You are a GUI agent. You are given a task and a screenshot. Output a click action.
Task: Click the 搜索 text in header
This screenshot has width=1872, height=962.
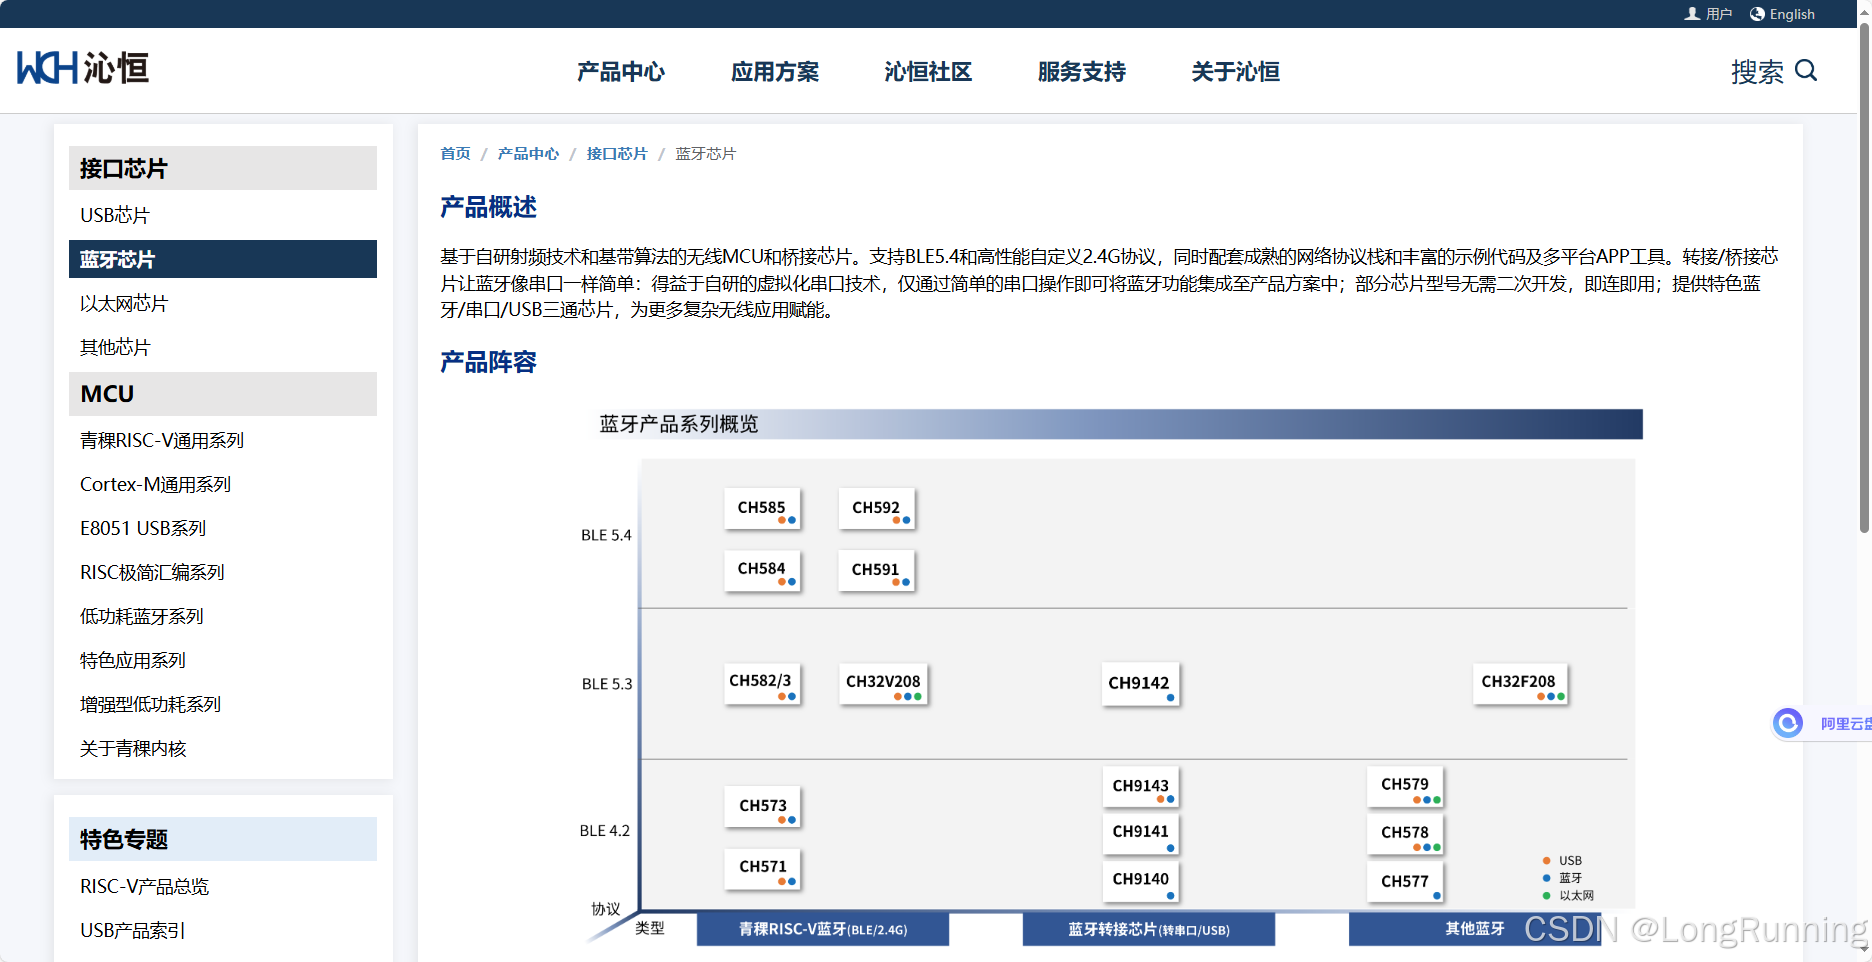[x=1757, y=72]
